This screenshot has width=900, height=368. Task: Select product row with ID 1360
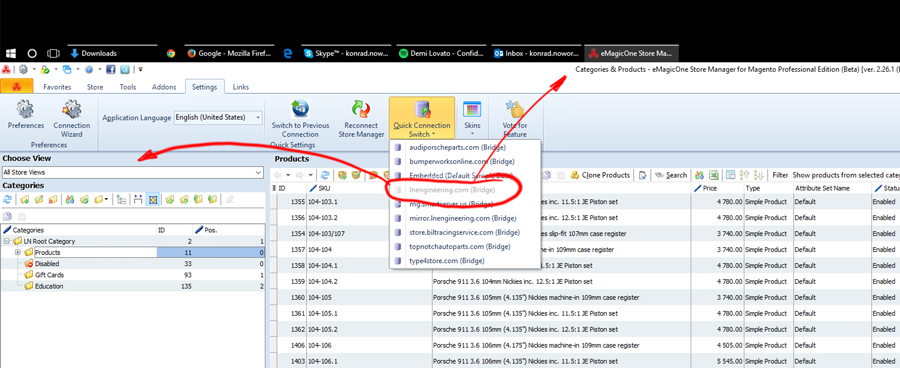[x=585, y=297]
